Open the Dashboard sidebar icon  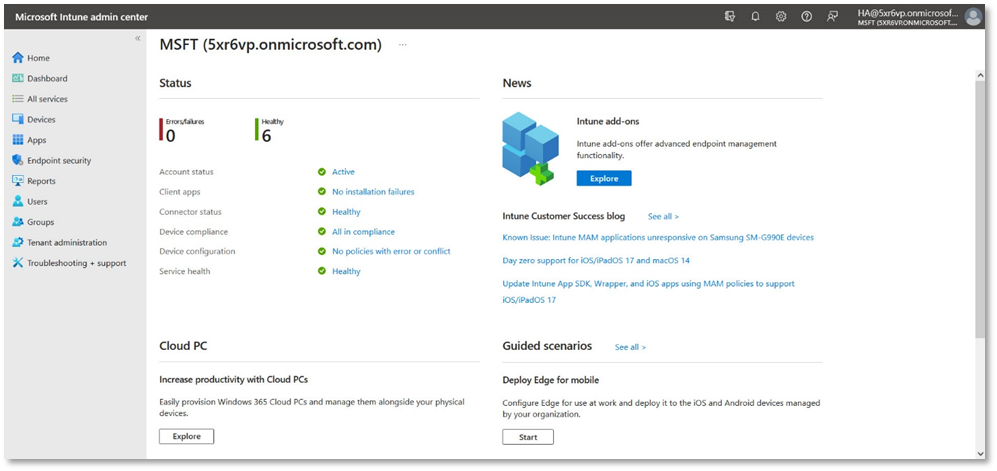(x=18, y=78)
